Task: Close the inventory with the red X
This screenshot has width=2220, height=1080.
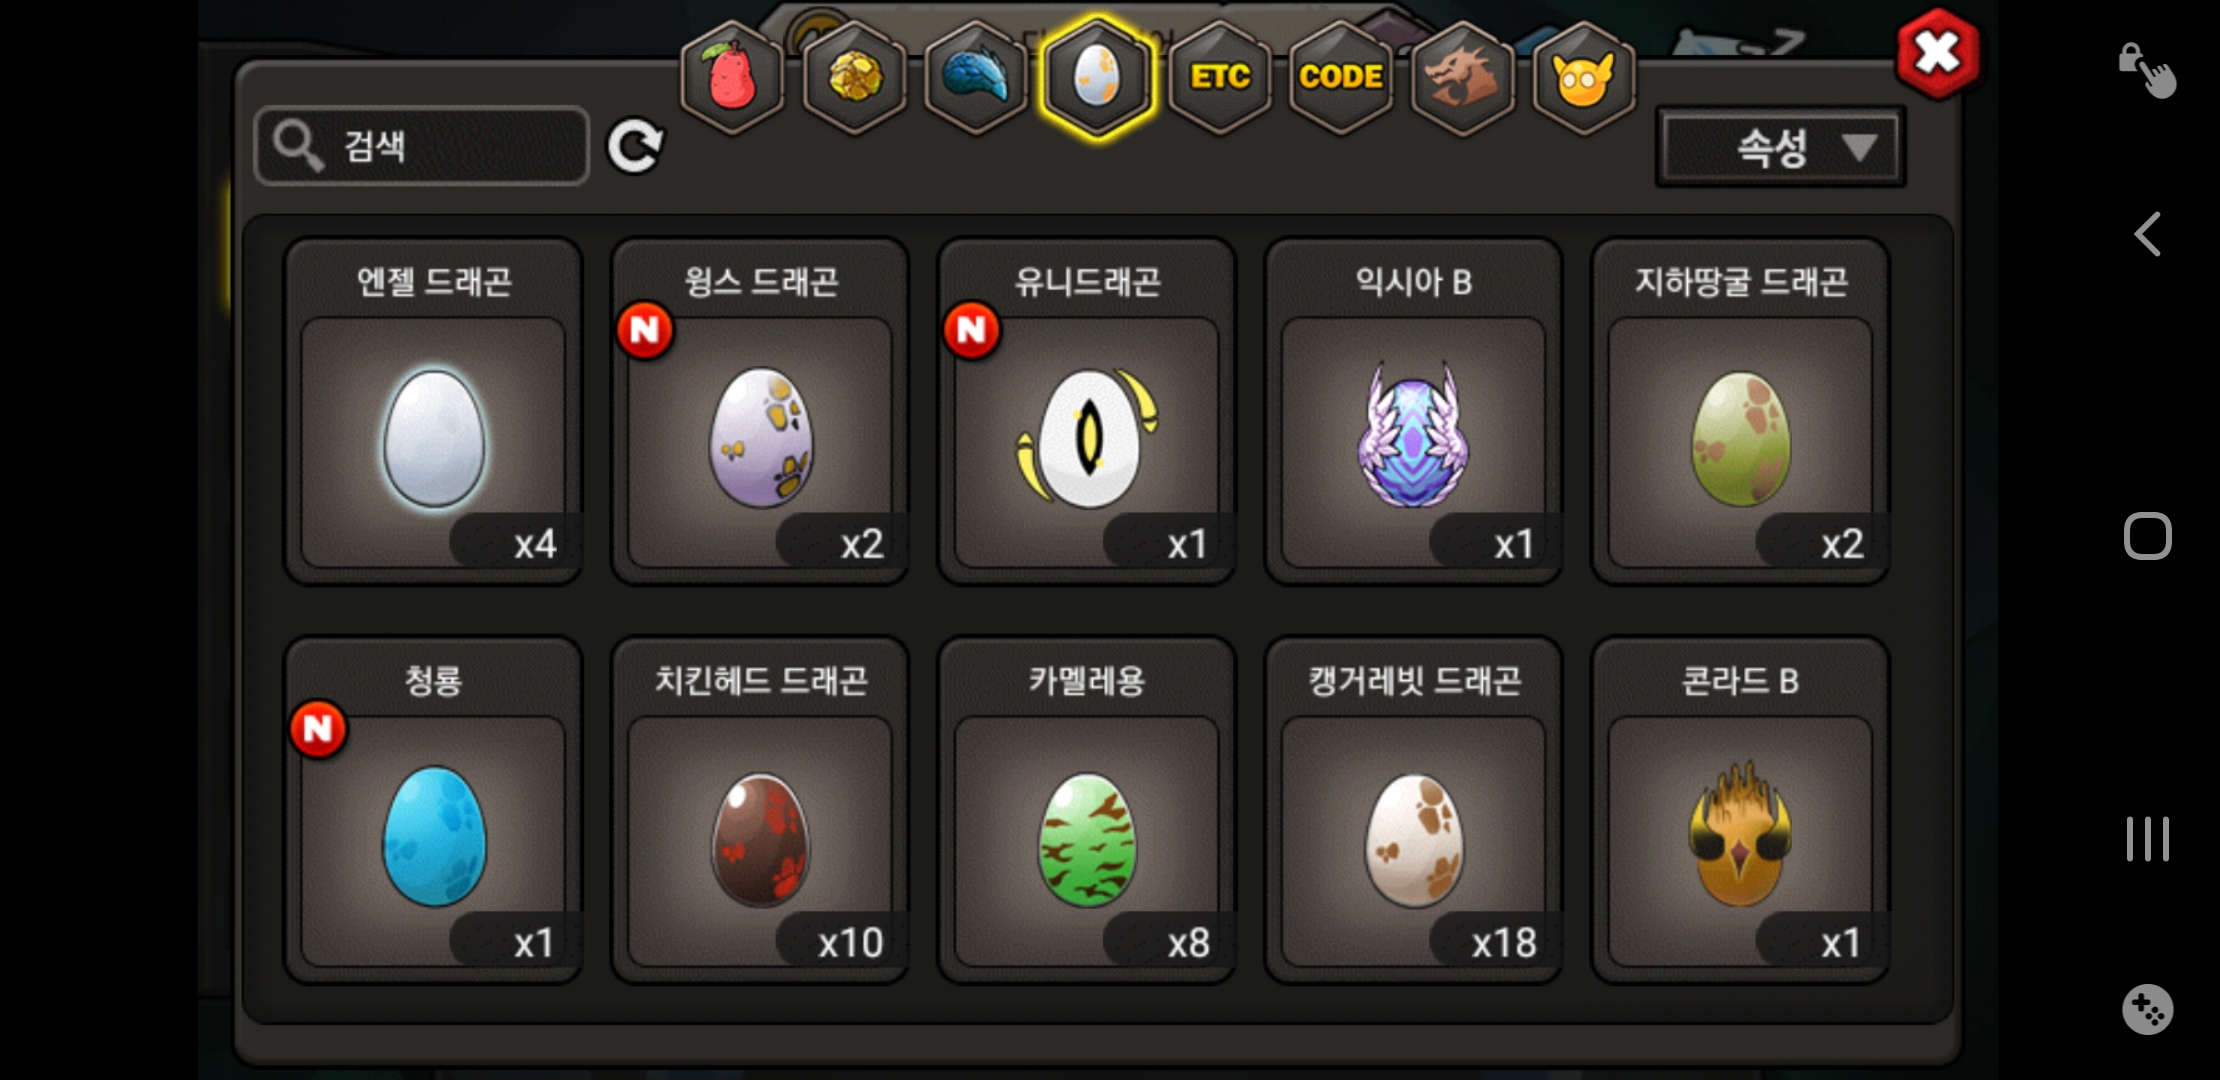Action: (x=1937, y=54)
